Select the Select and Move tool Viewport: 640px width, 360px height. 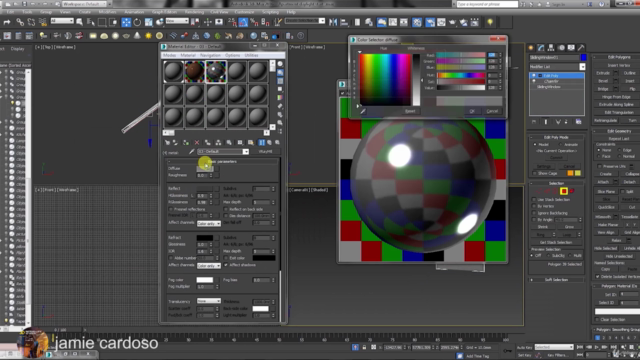pyautogui.click(x=127, y=22)
